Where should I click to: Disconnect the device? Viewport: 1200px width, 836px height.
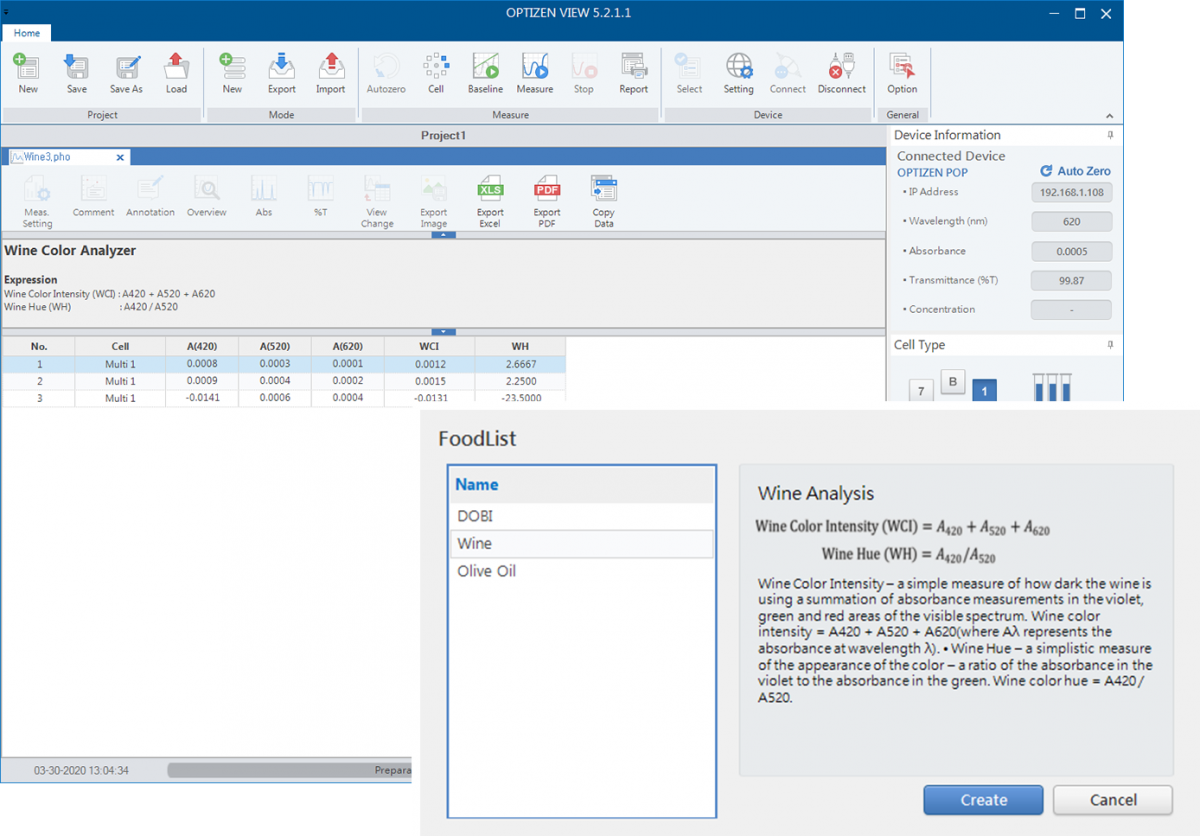[842, 74]
